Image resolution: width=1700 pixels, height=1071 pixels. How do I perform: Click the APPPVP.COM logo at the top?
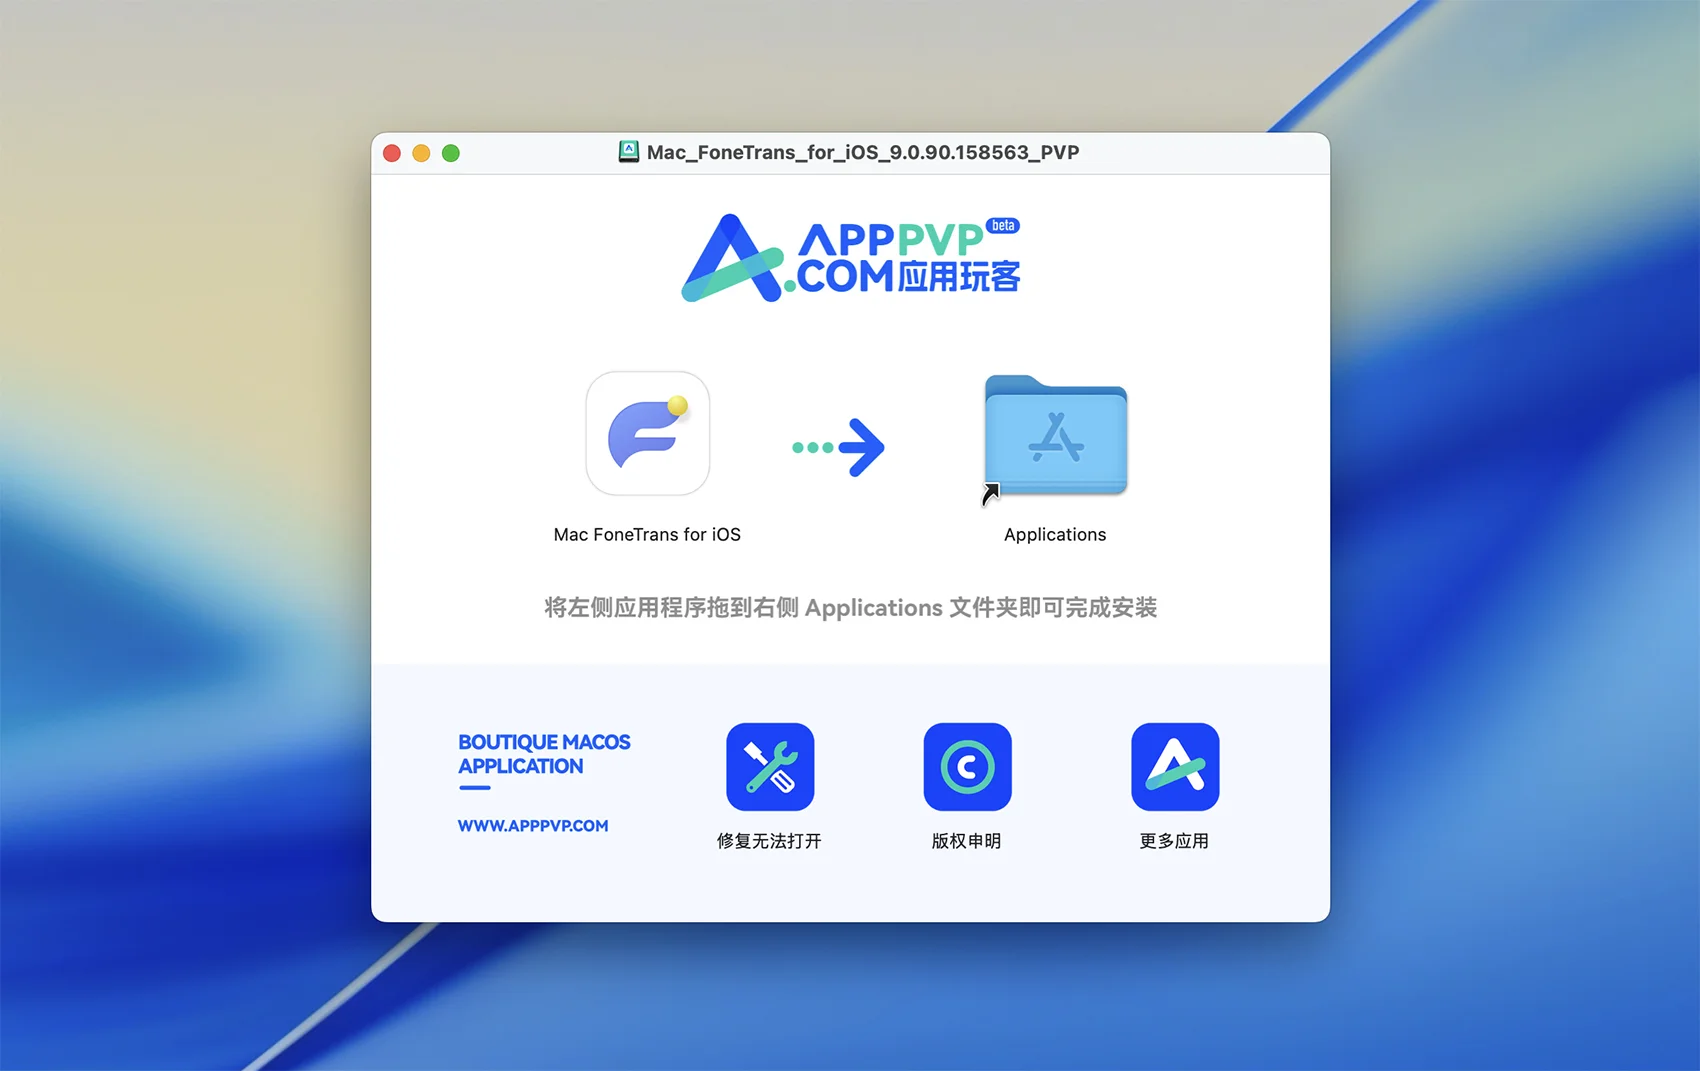pos(850,258)
